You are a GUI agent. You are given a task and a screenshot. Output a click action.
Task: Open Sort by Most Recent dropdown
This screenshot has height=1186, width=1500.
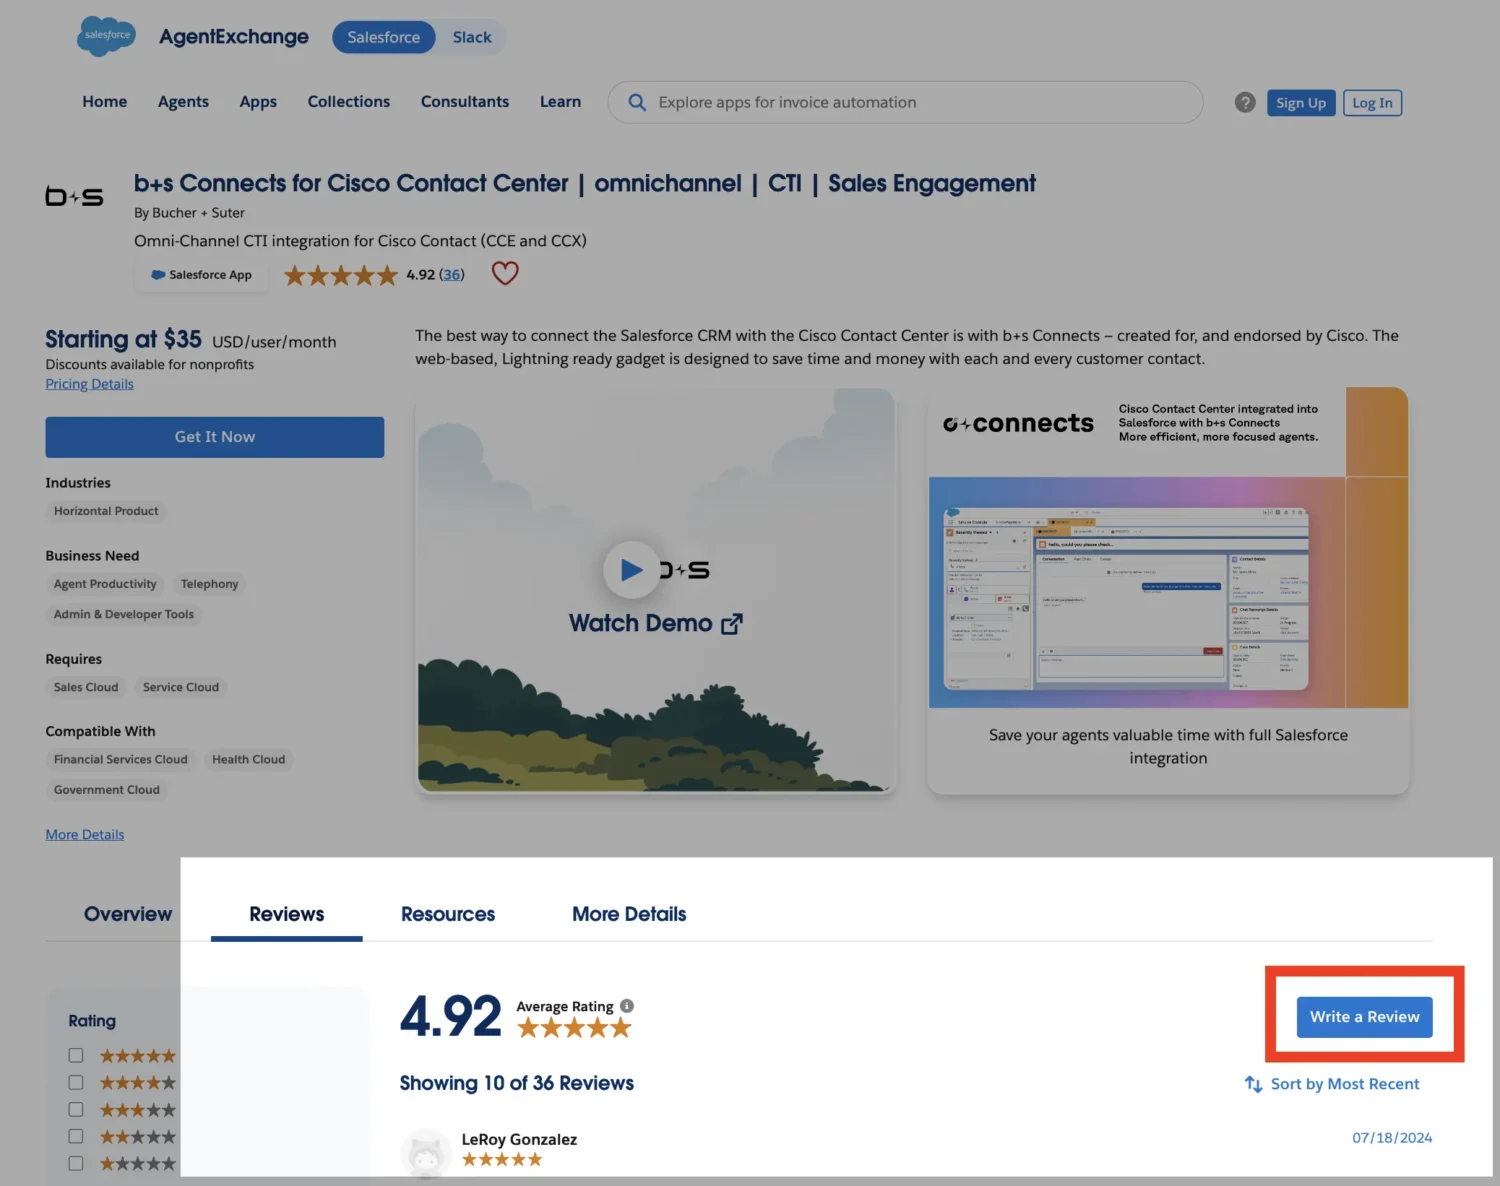(1332, 1084)
